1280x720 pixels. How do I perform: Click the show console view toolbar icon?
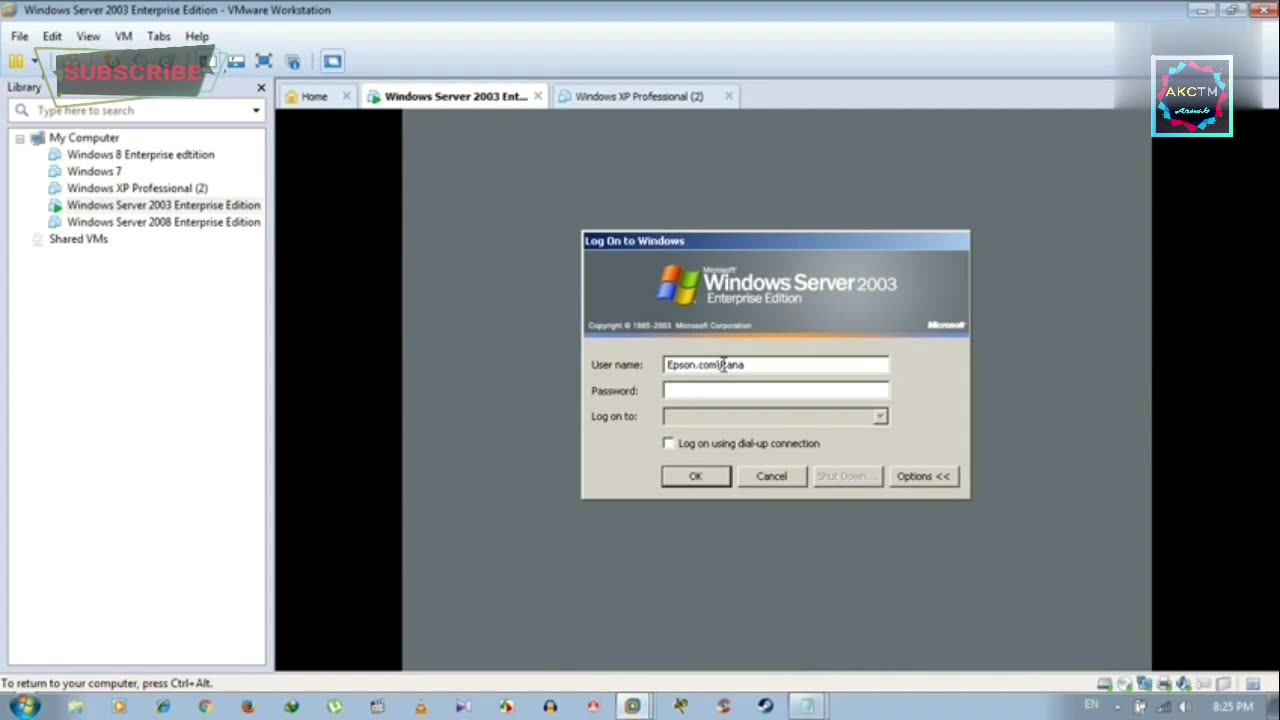click(236, 61)
